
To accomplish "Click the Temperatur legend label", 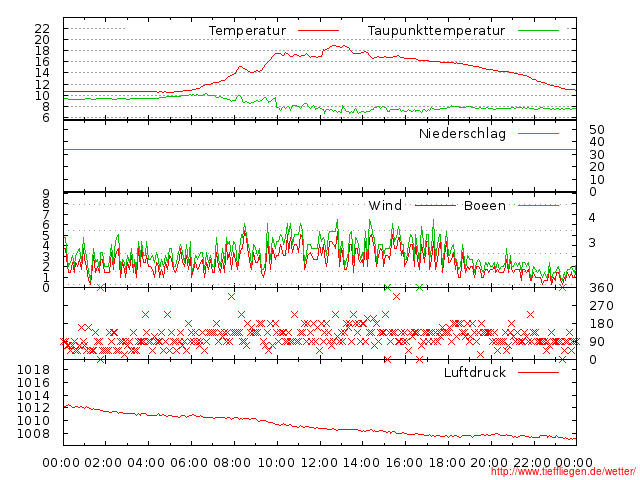I will (x=247, y=31).
